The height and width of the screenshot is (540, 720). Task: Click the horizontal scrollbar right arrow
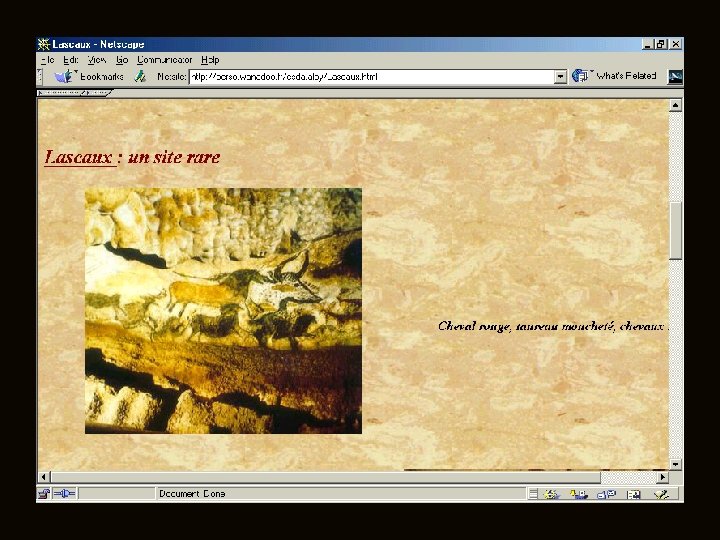pos(662,477)
